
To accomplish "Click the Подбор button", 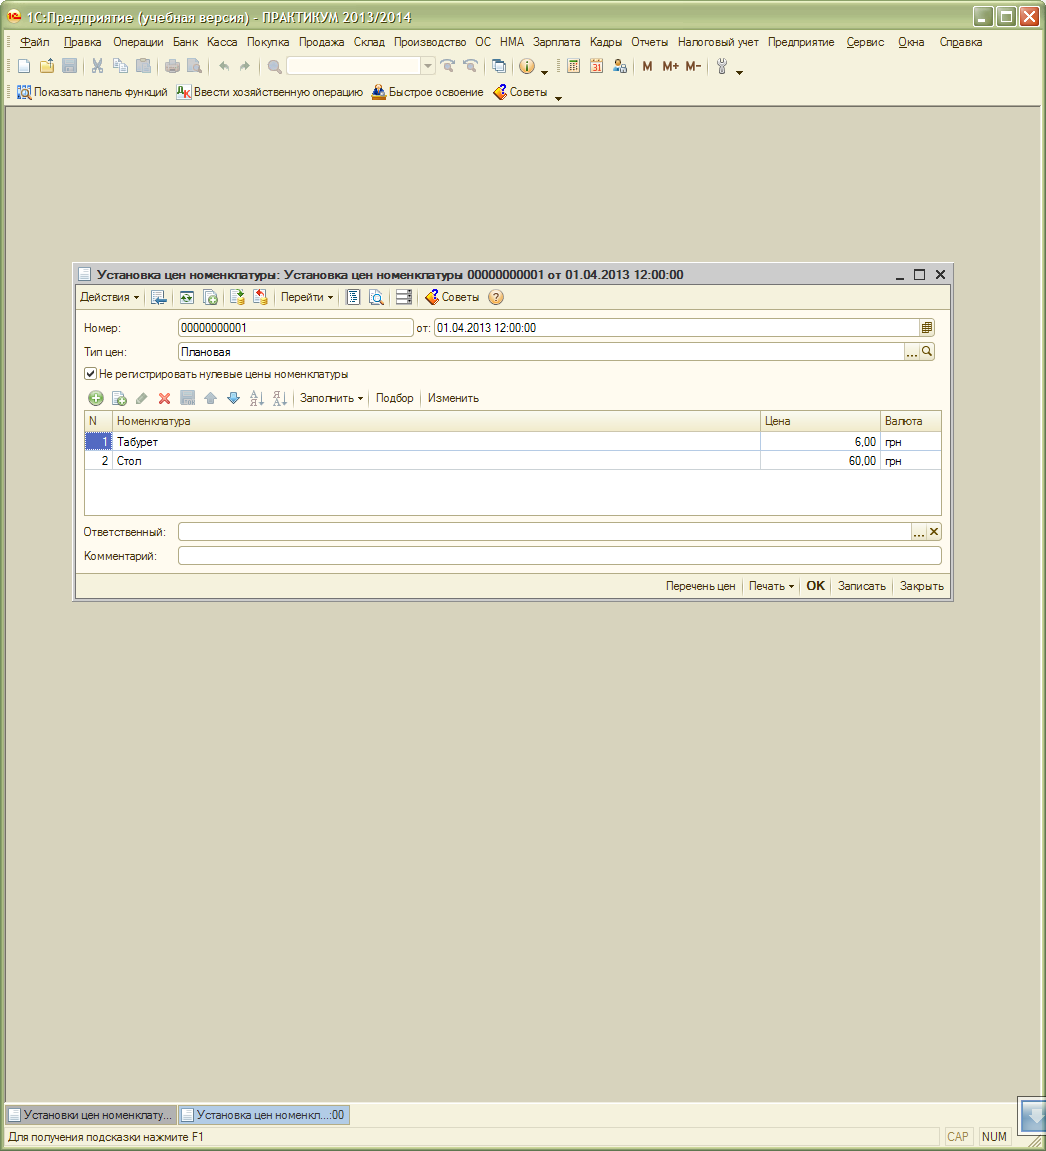I will point(394,399).
